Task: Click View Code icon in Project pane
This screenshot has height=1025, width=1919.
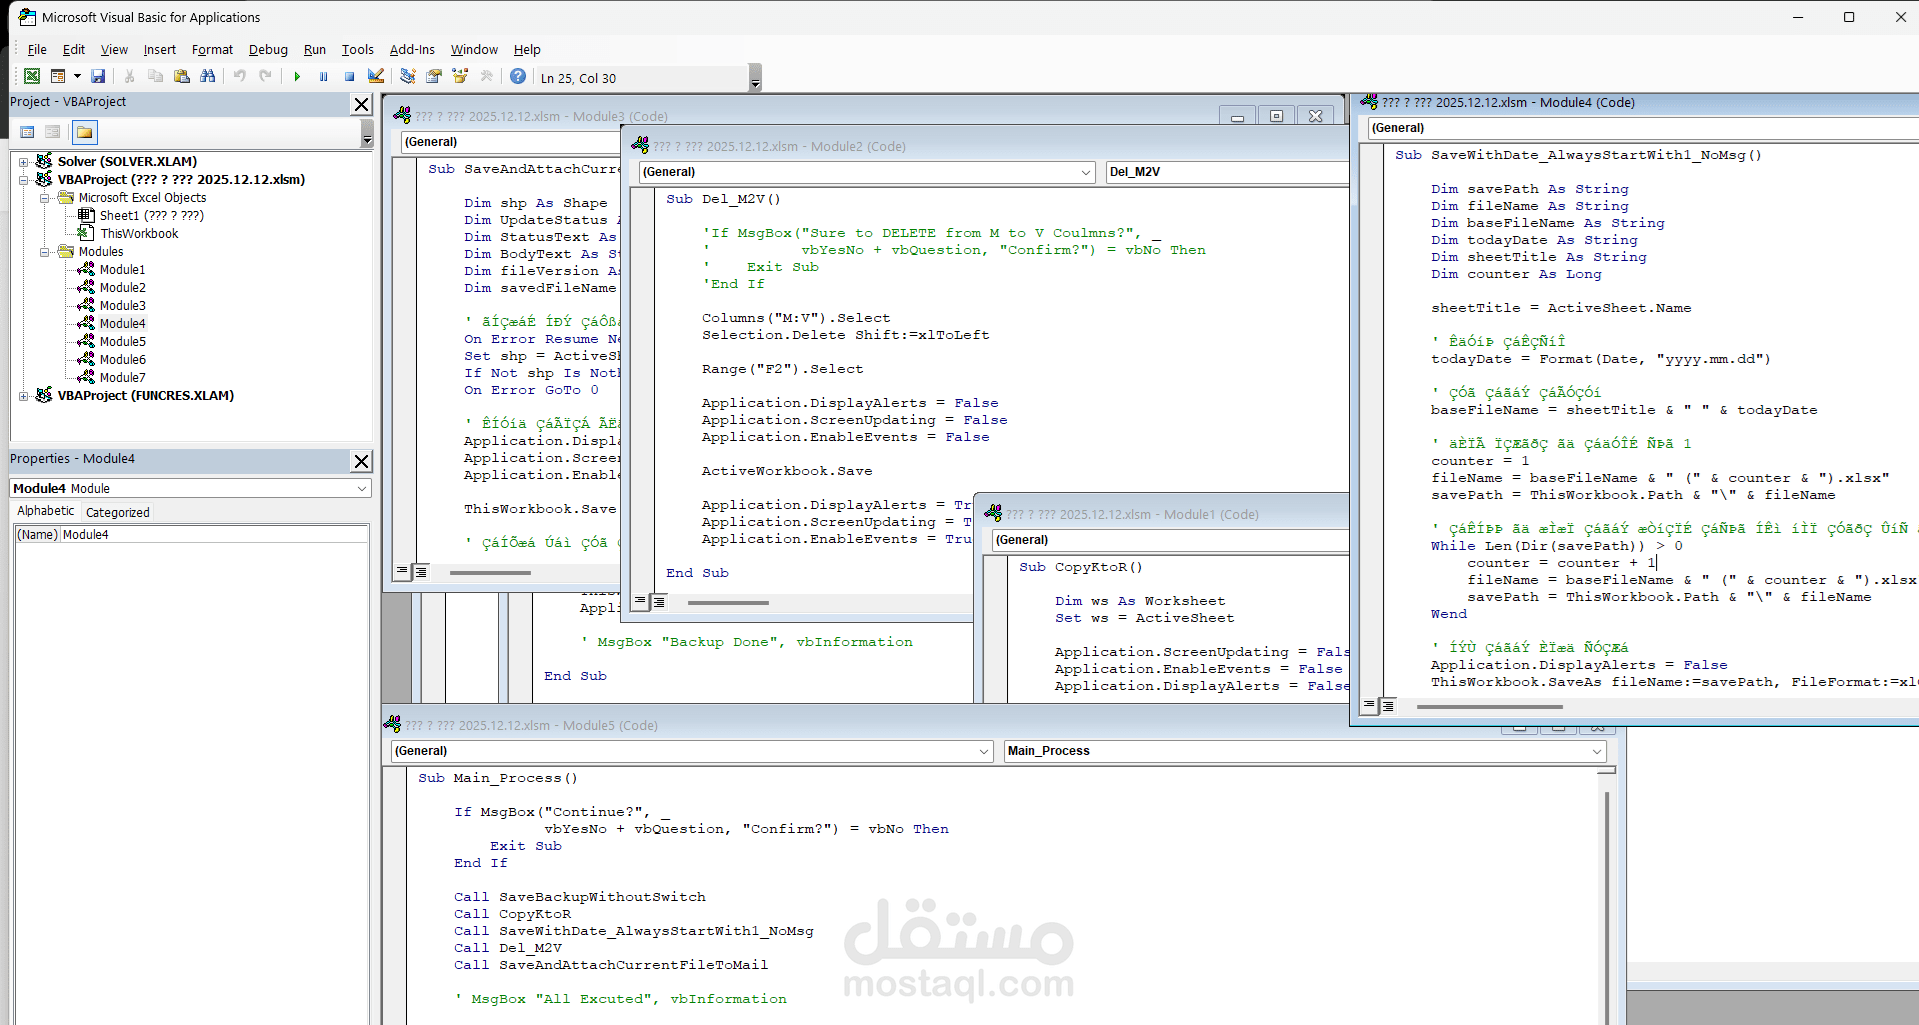Action: pyautogui.click(x=27, y=132)
